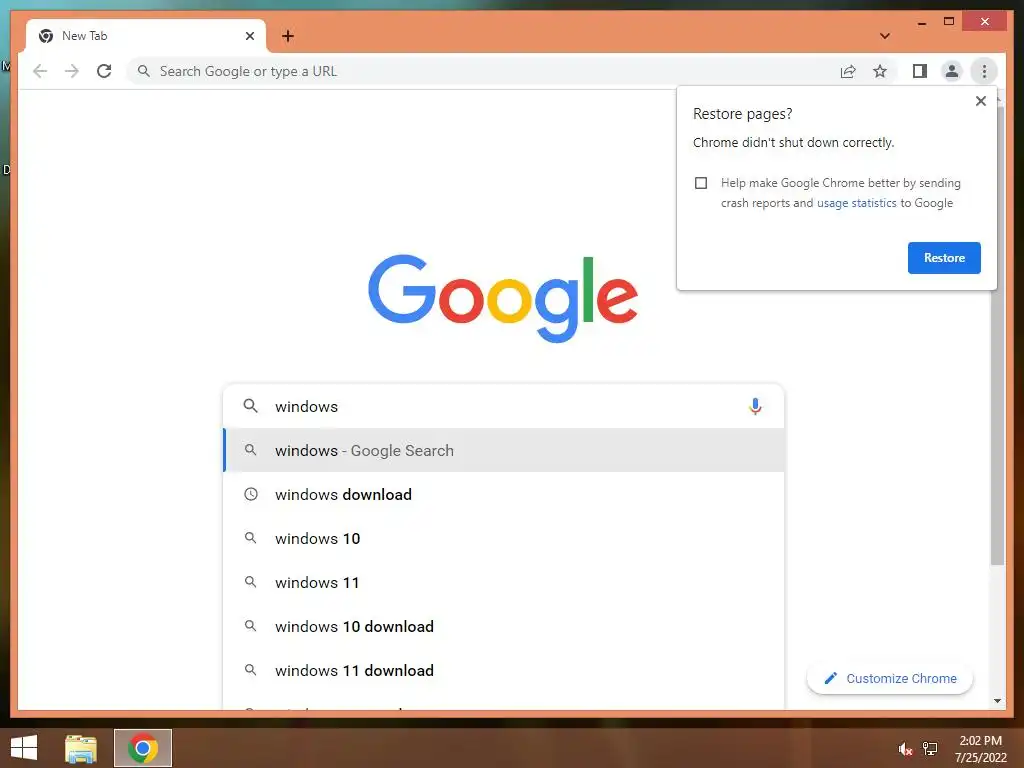Click the Back navigation arrow
Viewport: 1024px width, 768px height.
40,71
